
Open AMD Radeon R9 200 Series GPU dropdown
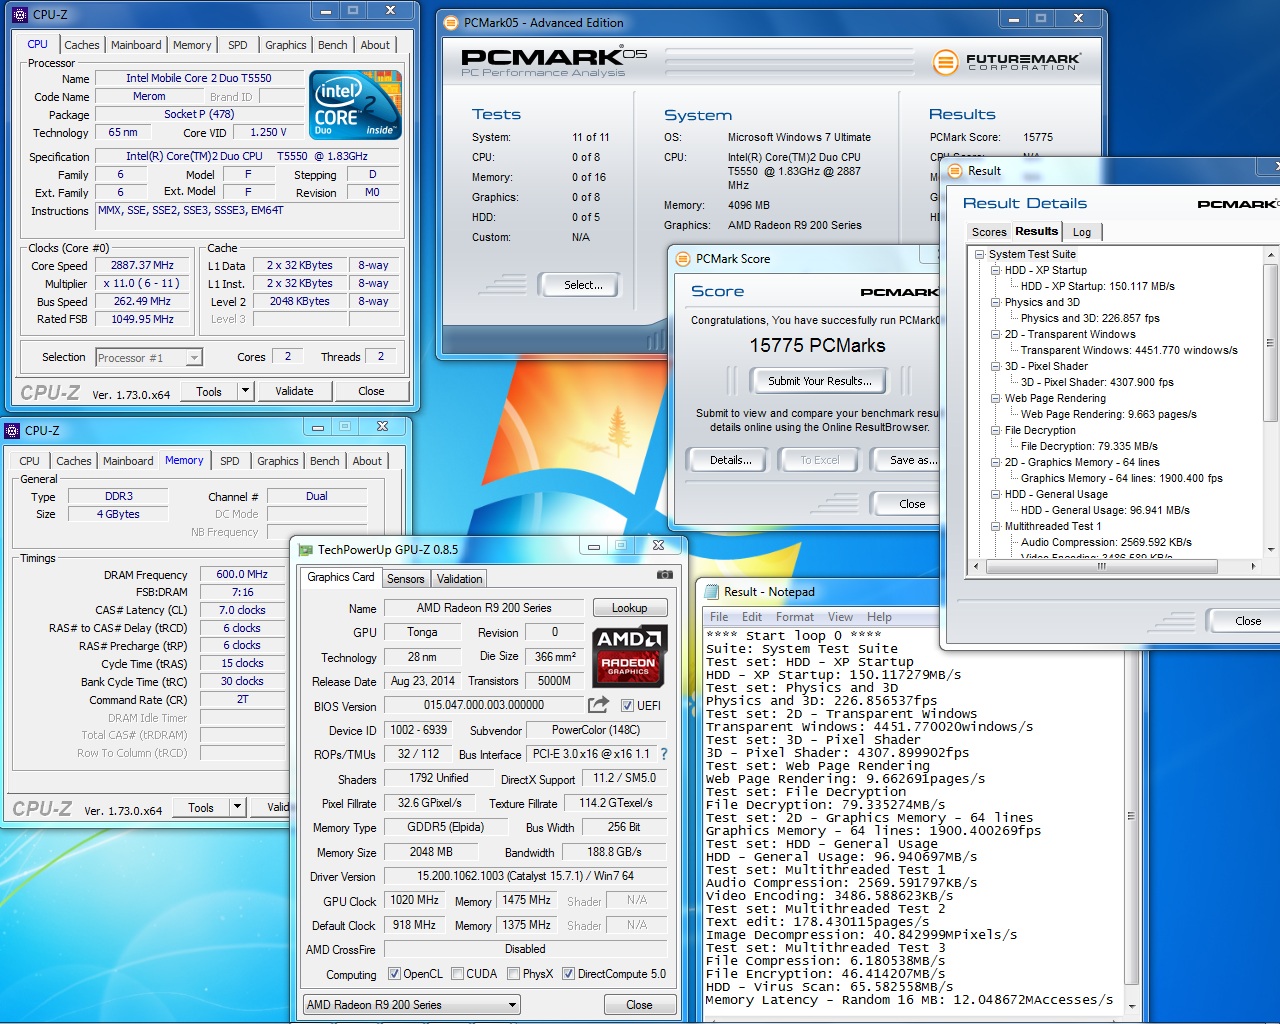(411, 1005)
